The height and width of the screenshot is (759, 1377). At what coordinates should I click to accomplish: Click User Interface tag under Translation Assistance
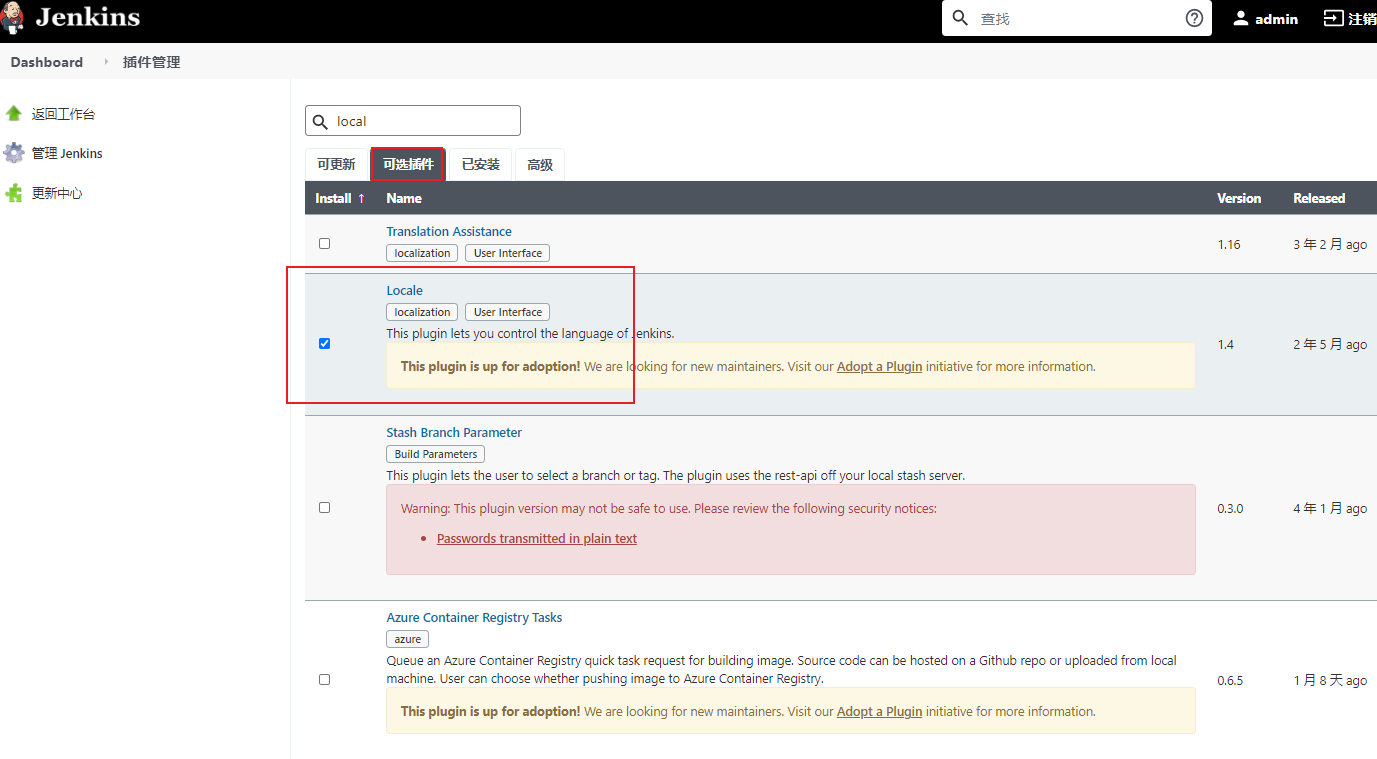(507, 253)
